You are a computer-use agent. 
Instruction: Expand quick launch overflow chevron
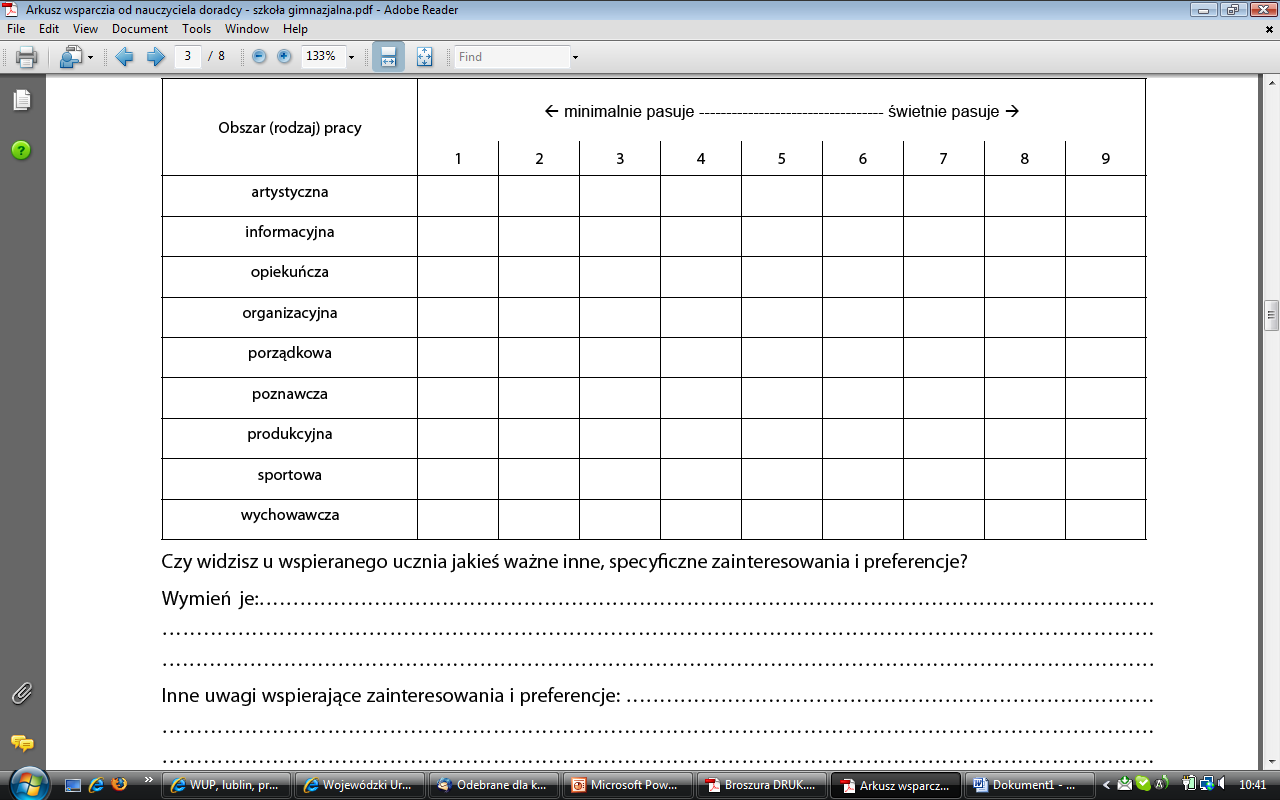click(x=149, y=779)
